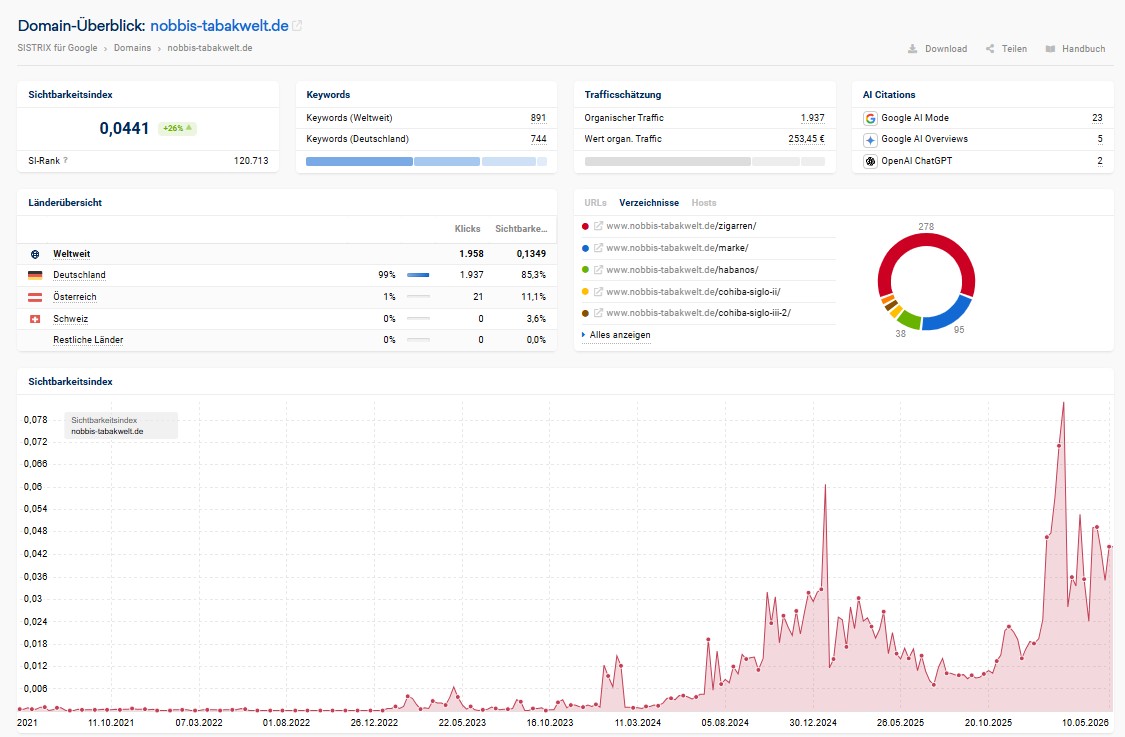Click the red /zigarren/ color dot
The image size is (1125, 737).
tap(585, 226)
